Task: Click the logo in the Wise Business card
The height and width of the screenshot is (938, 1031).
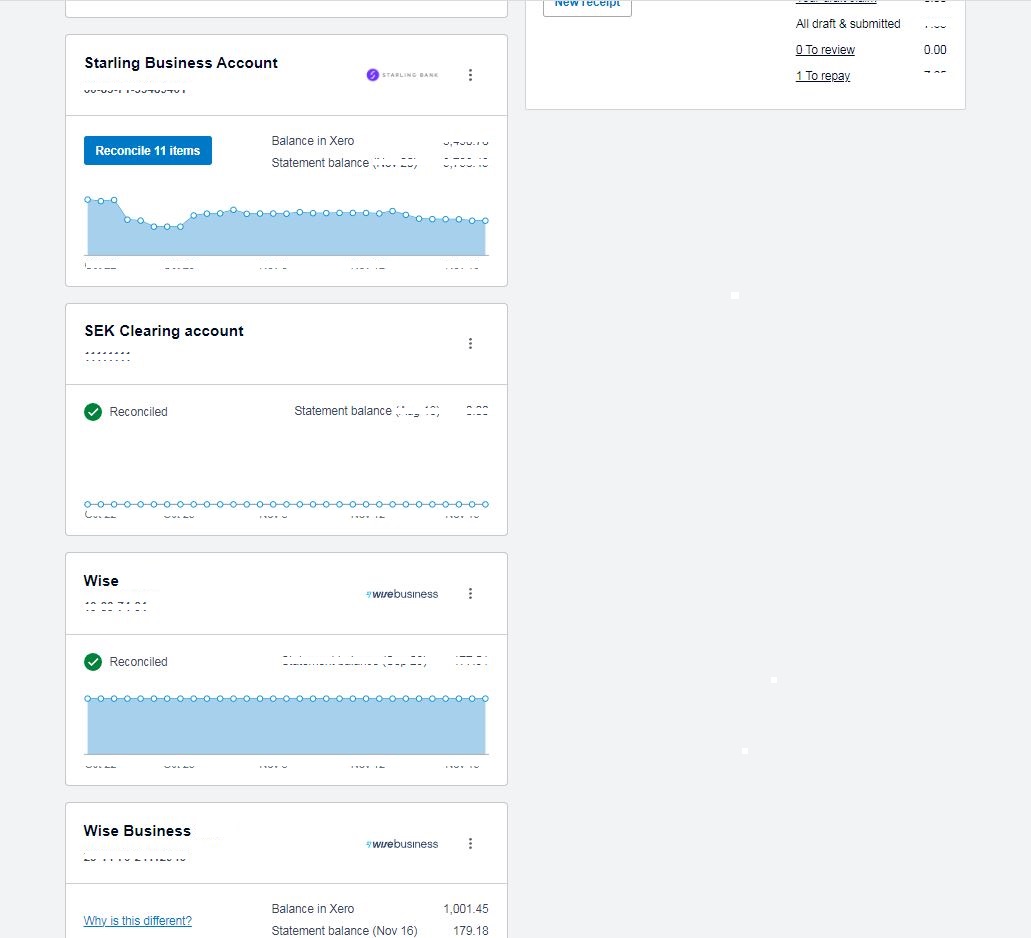Action: (x=402, y=844)
